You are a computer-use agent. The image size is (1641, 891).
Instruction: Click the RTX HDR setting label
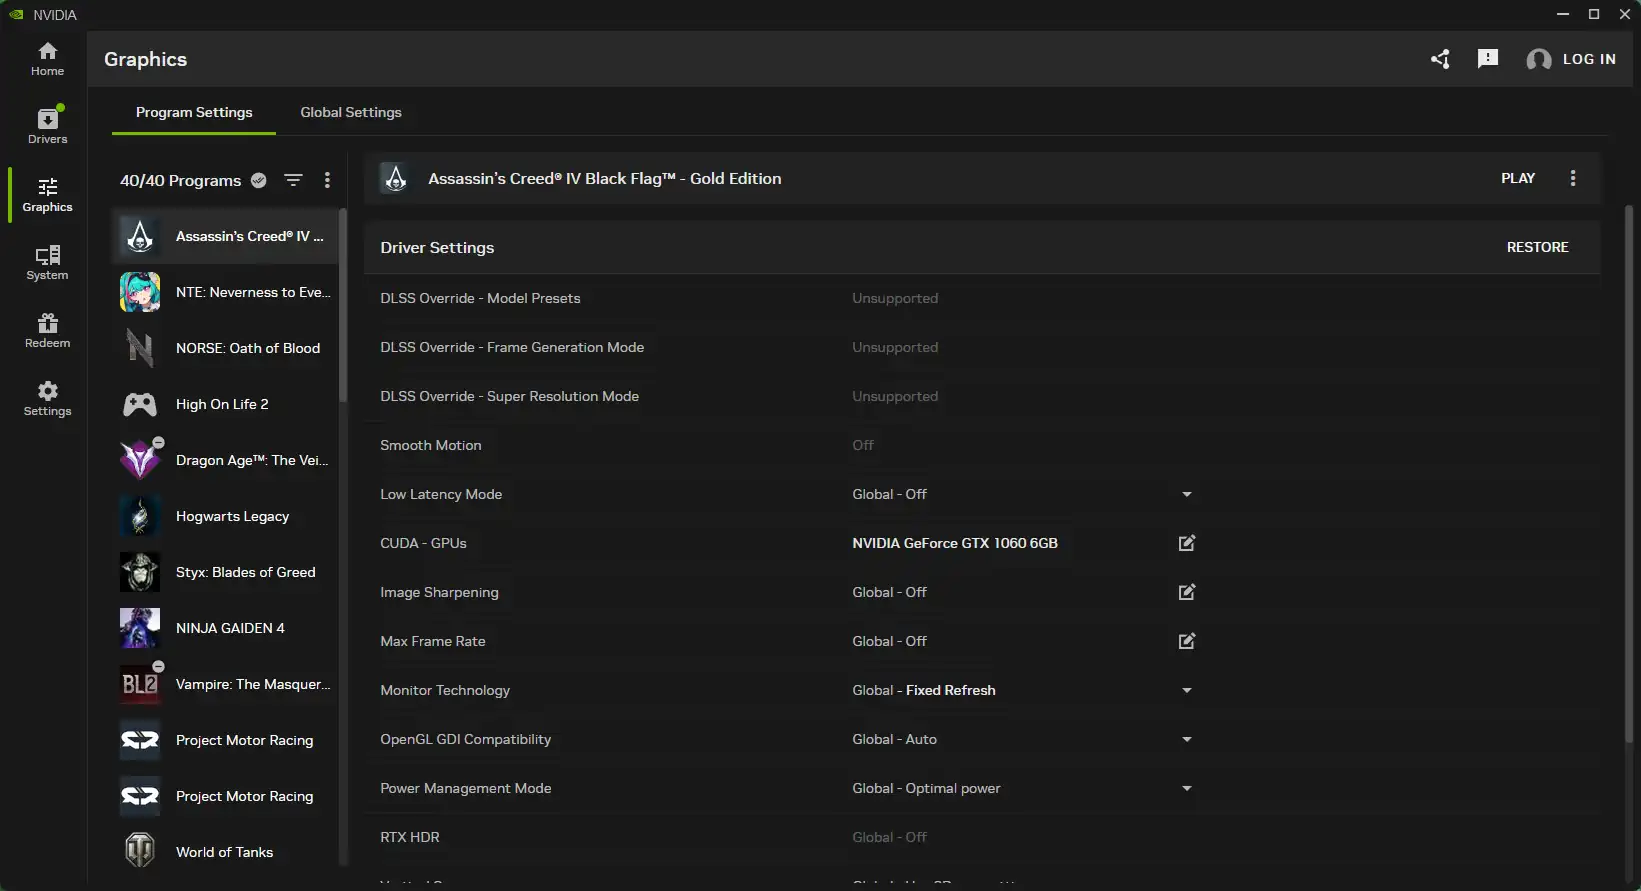coord(410,837)
